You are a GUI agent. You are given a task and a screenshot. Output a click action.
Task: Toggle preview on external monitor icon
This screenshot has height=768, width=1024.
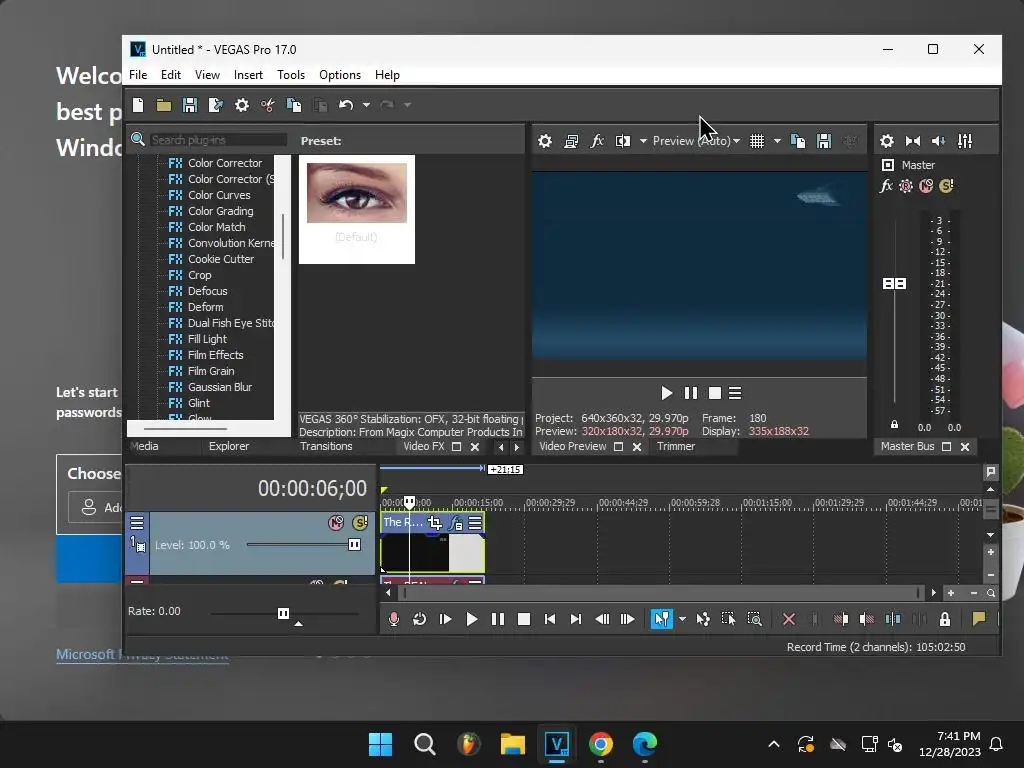(x=571, y=141)
